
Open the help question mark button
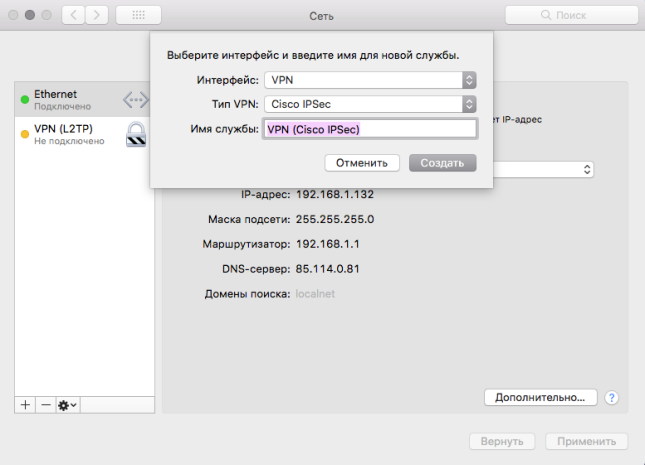(x=611, y=398)
